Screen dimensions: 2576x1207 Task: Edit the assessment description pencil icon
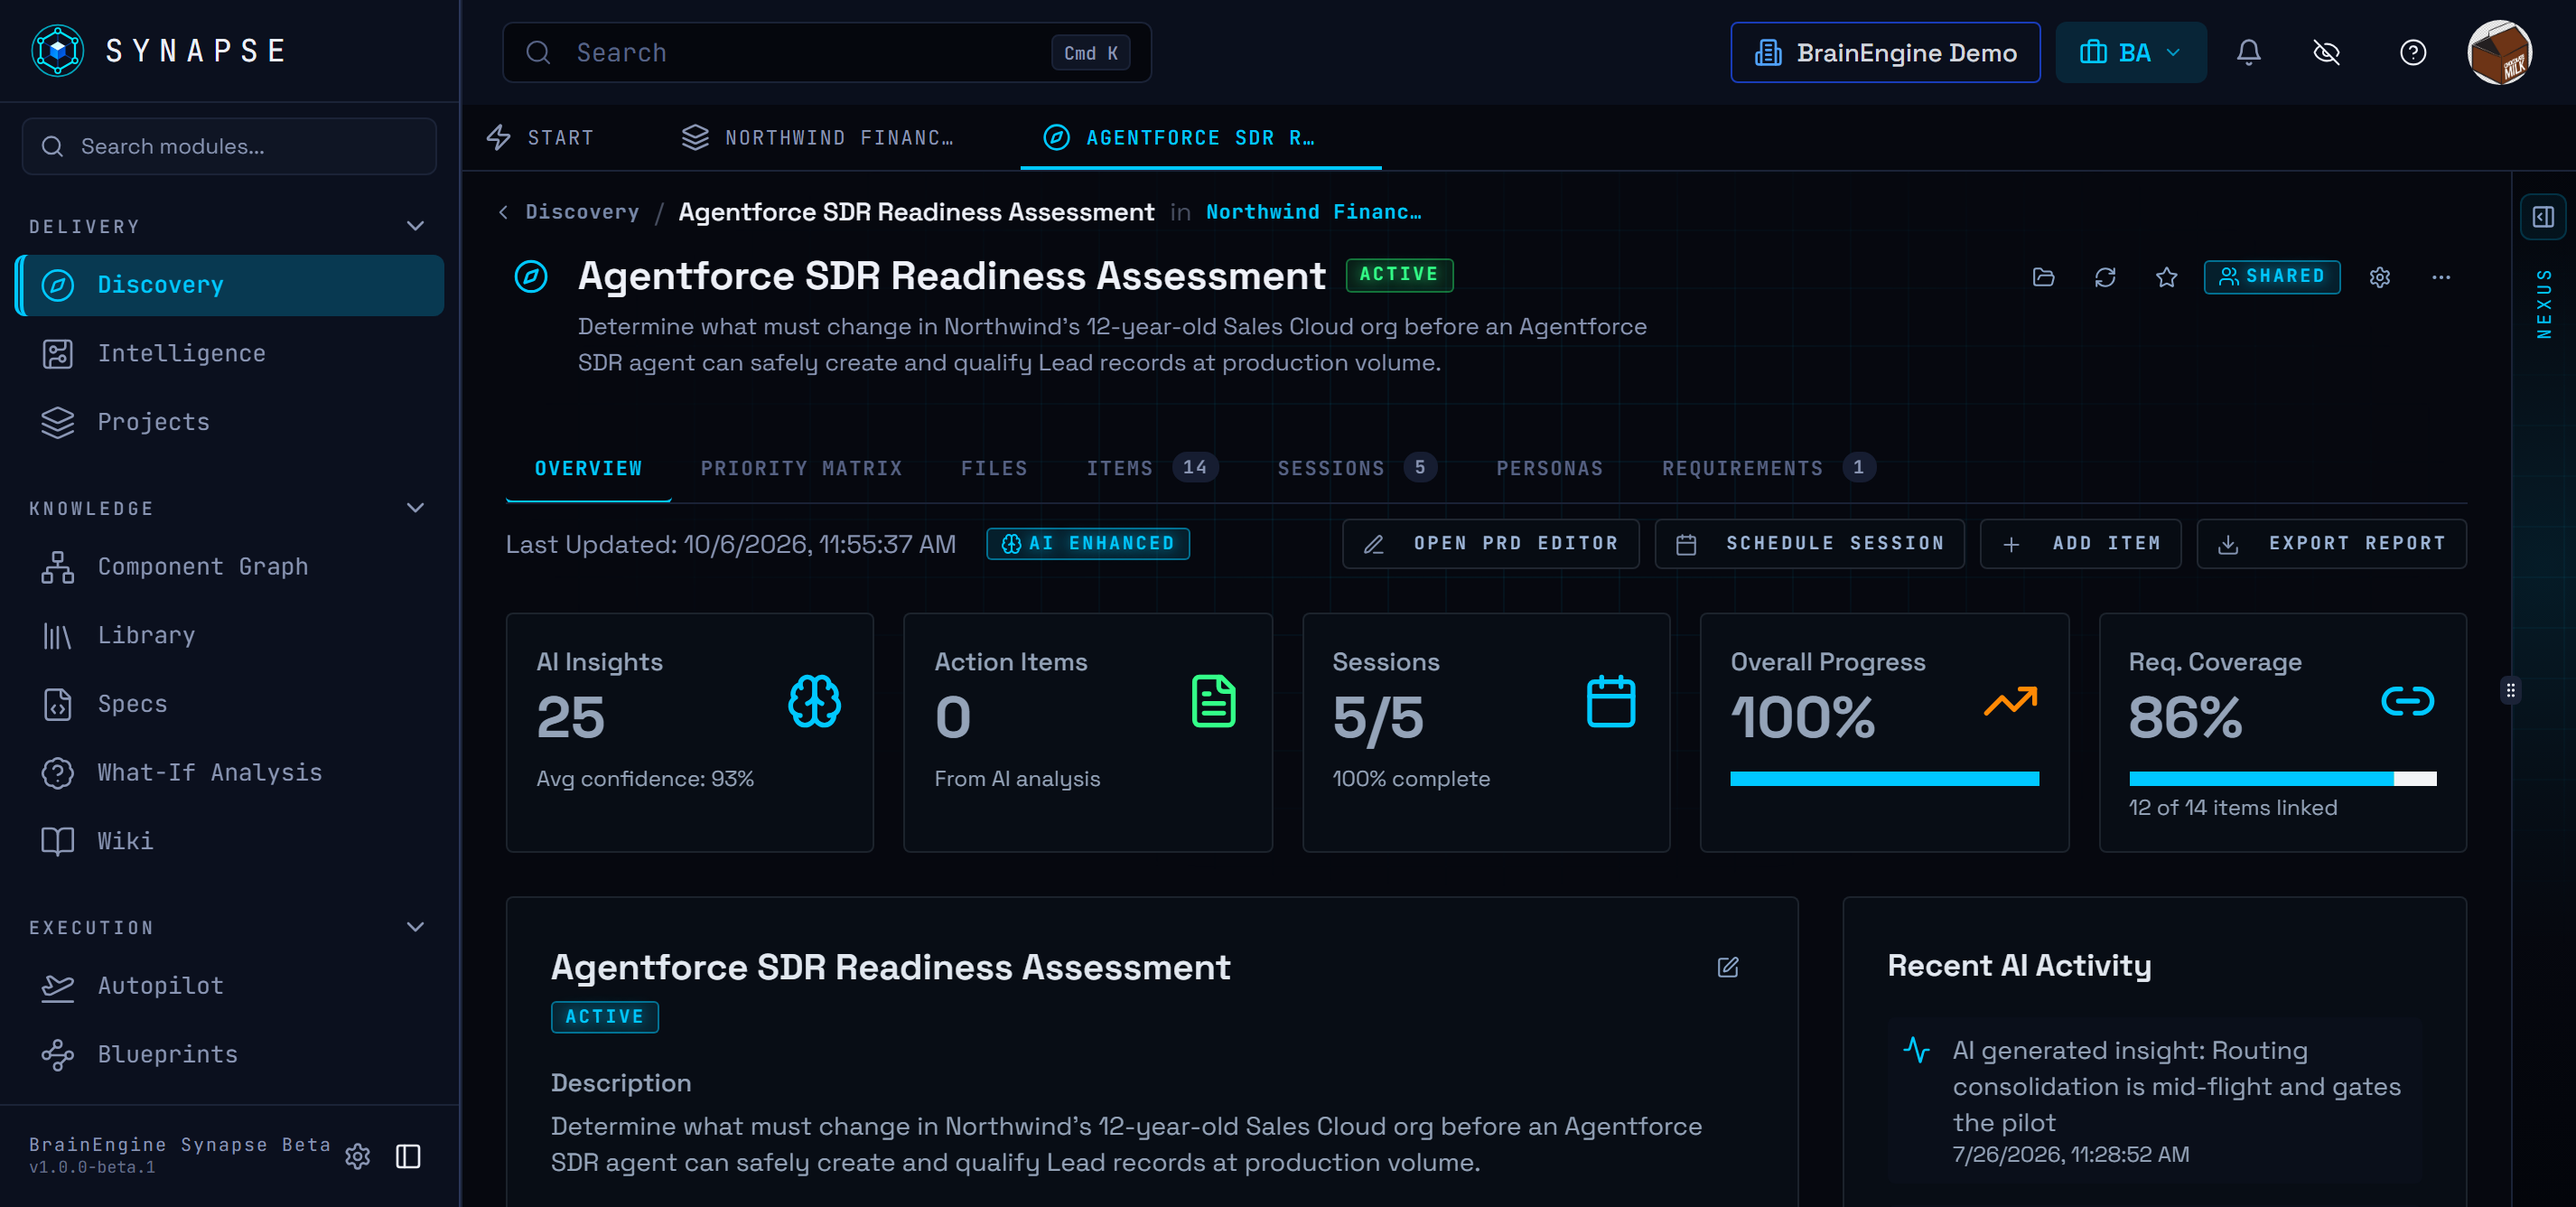click(x=1727, y=967)
